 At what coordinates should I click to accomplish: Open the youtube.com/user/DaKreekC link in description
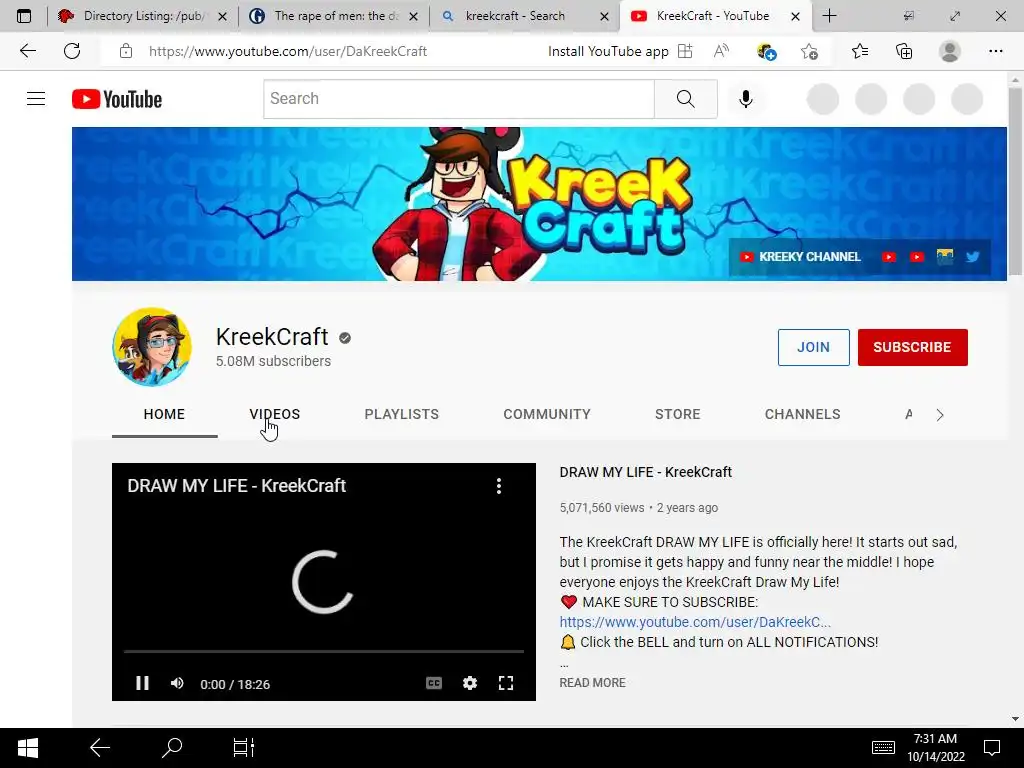(695, 622)
